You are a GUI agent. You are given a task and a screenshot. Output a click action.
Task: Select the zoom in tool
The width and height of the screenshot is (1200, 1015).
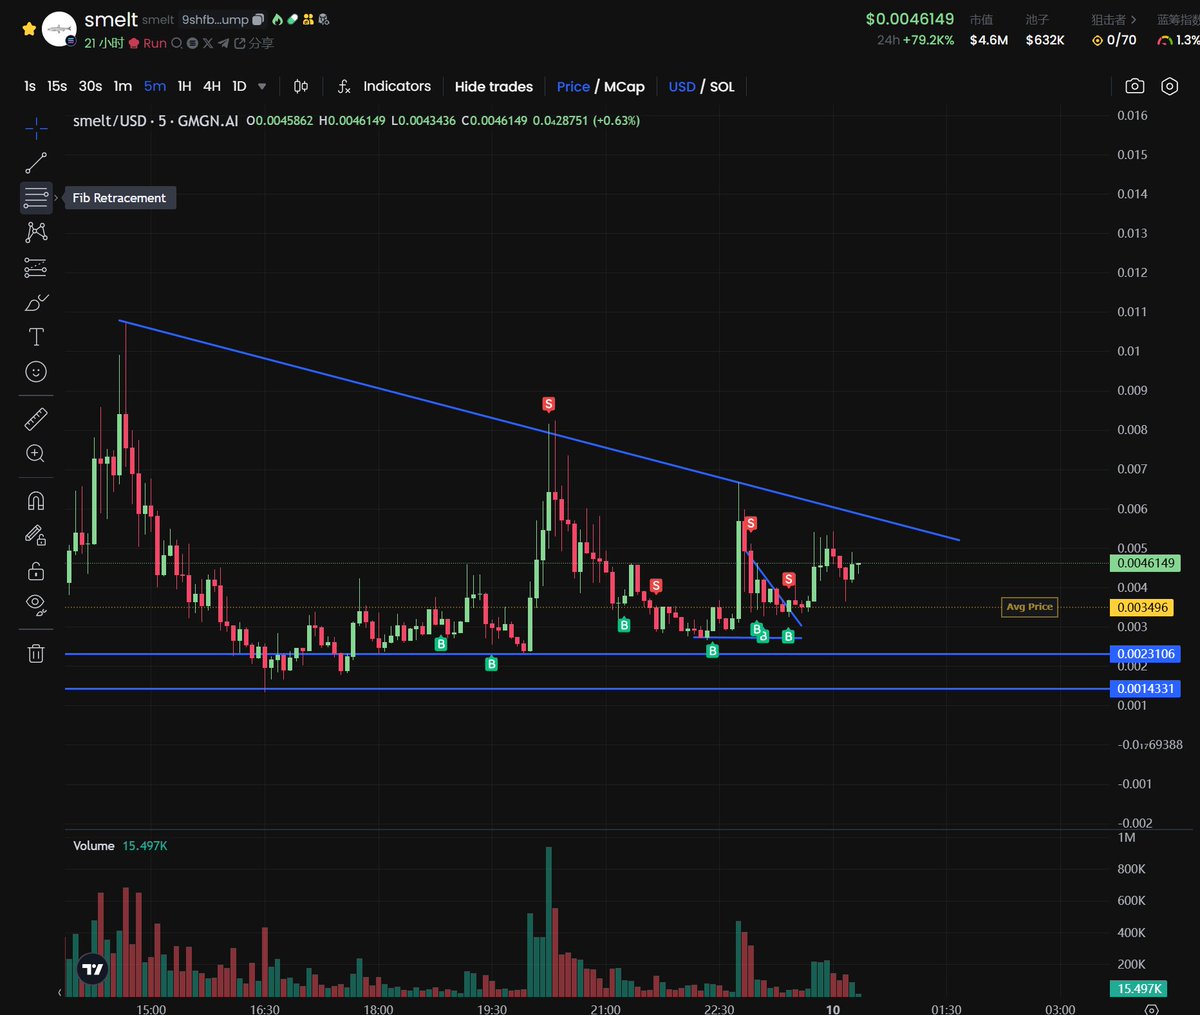pyautogui.click(x=36, y=454)
